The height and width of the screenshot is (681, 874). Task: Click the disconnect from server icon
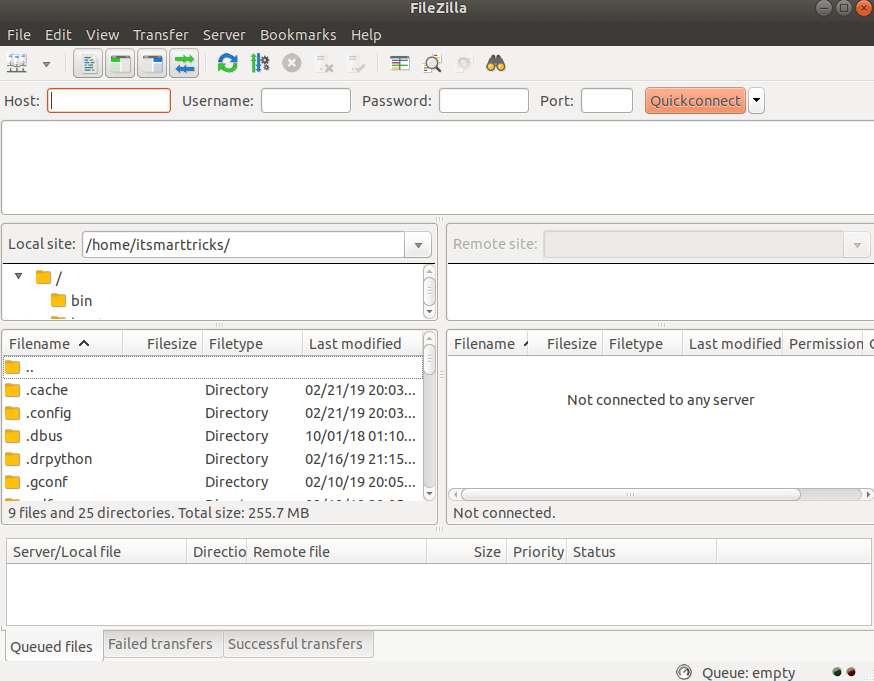click(324, 64)
